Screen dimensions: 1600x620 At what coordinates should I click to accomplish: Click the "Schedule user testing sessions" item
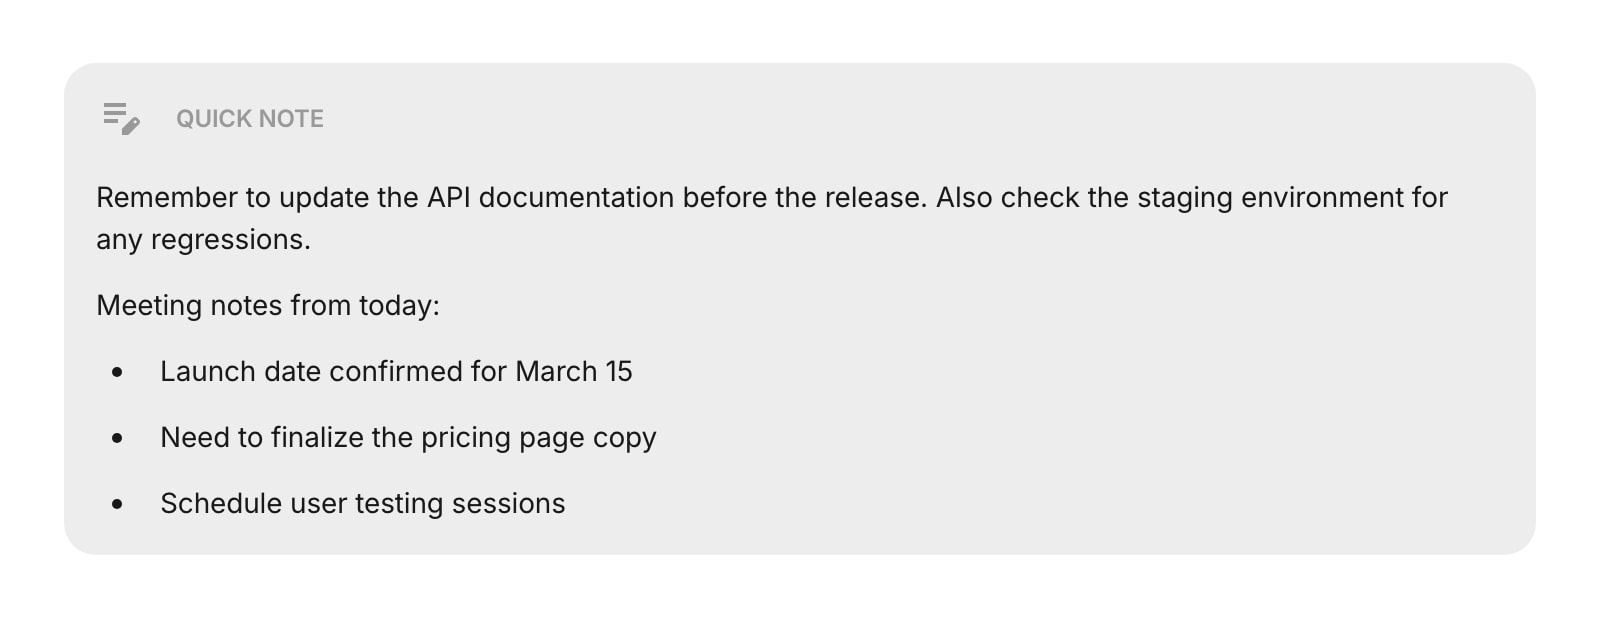coord(362,504)
